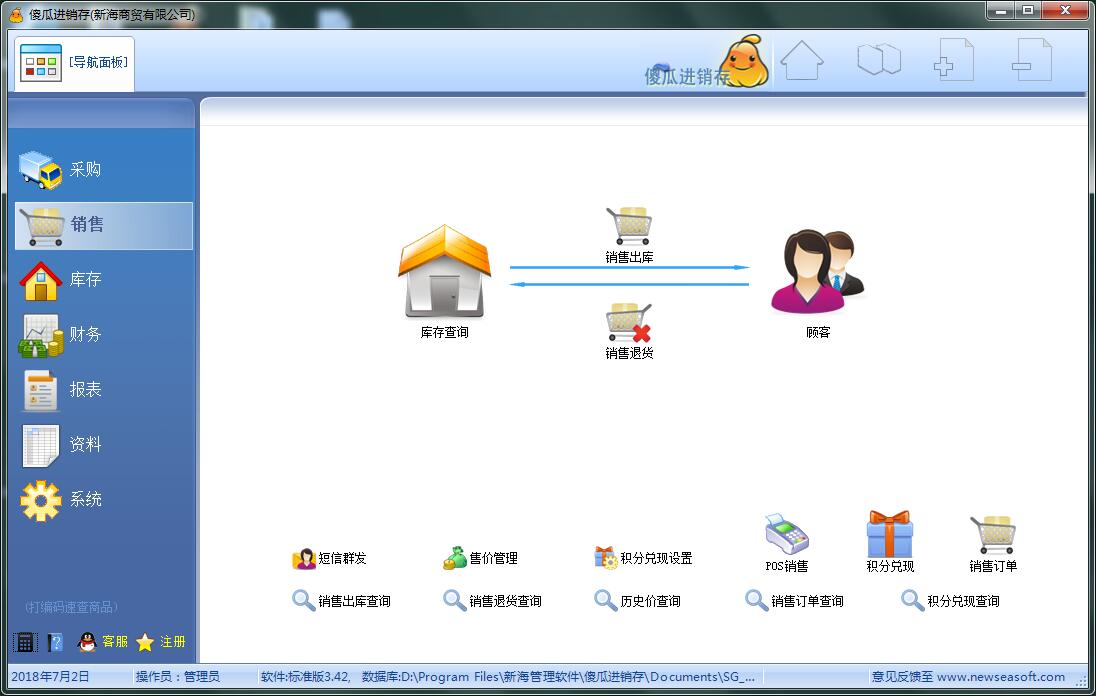The image size is (1096, 696).
Task: Open 积分兑现 gift box icon
Action: [890, 534]
